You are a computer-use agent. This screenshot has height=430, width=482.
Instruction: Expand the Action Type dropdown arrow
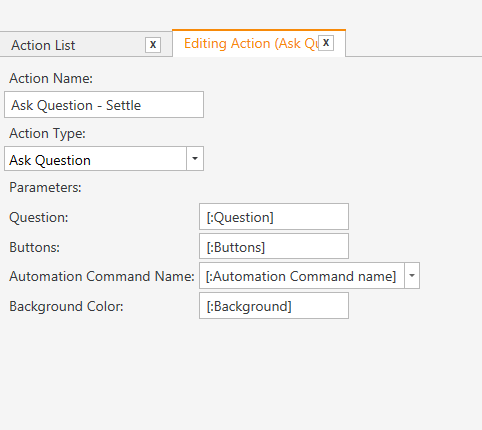click(x=195, y=159)
